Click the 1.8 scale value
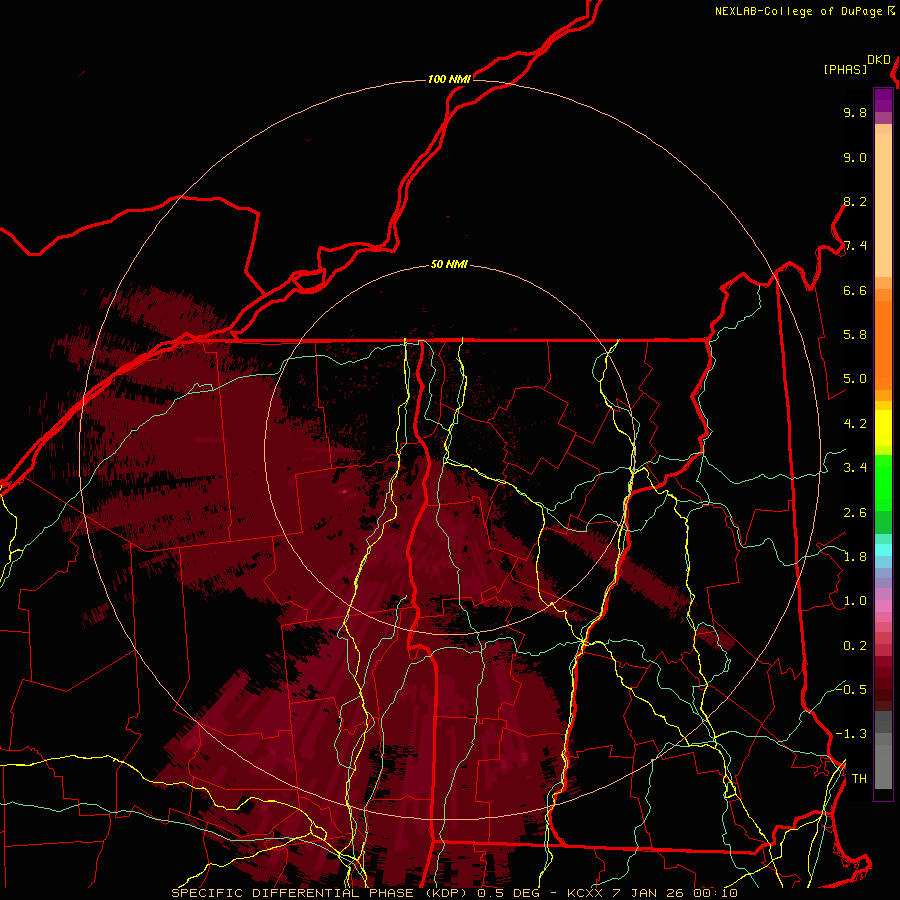The image size is (900, 900). [x=855, y=557]
